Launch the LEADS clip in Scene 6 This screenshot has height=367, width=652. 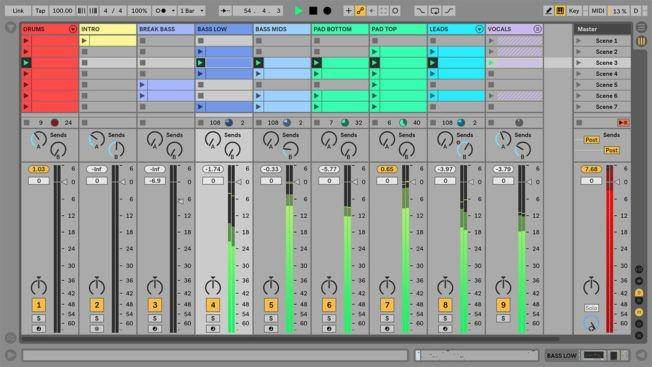(x=433, y=96)
